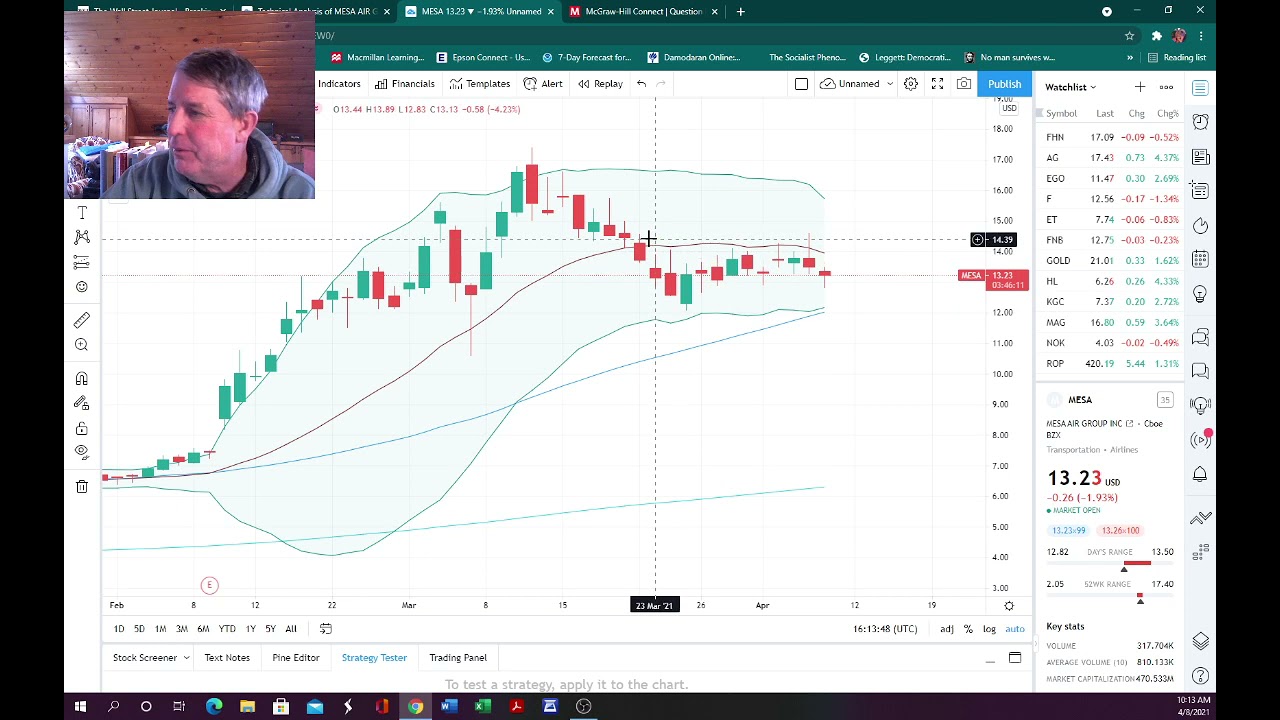Set chart range to 1M

point(160,629)
